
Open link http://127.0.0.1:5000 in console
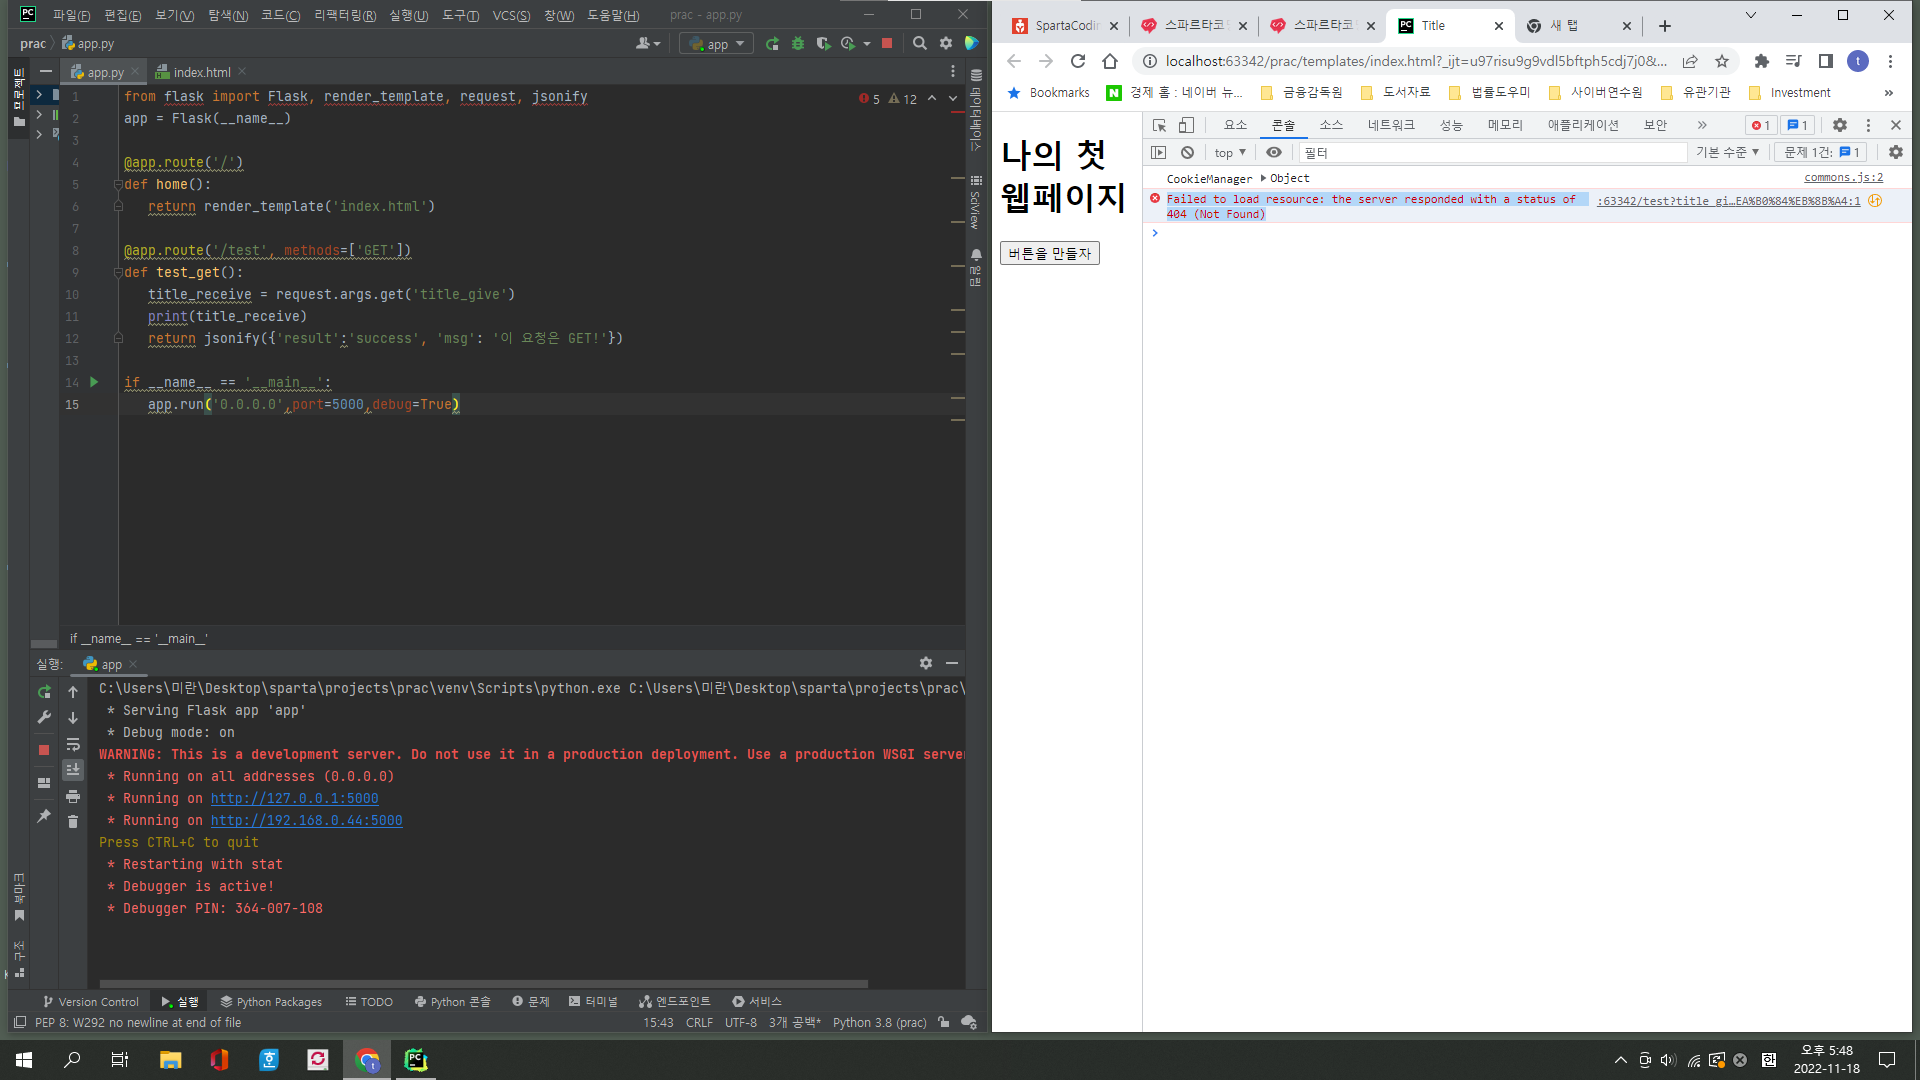[x=294, y=798]
